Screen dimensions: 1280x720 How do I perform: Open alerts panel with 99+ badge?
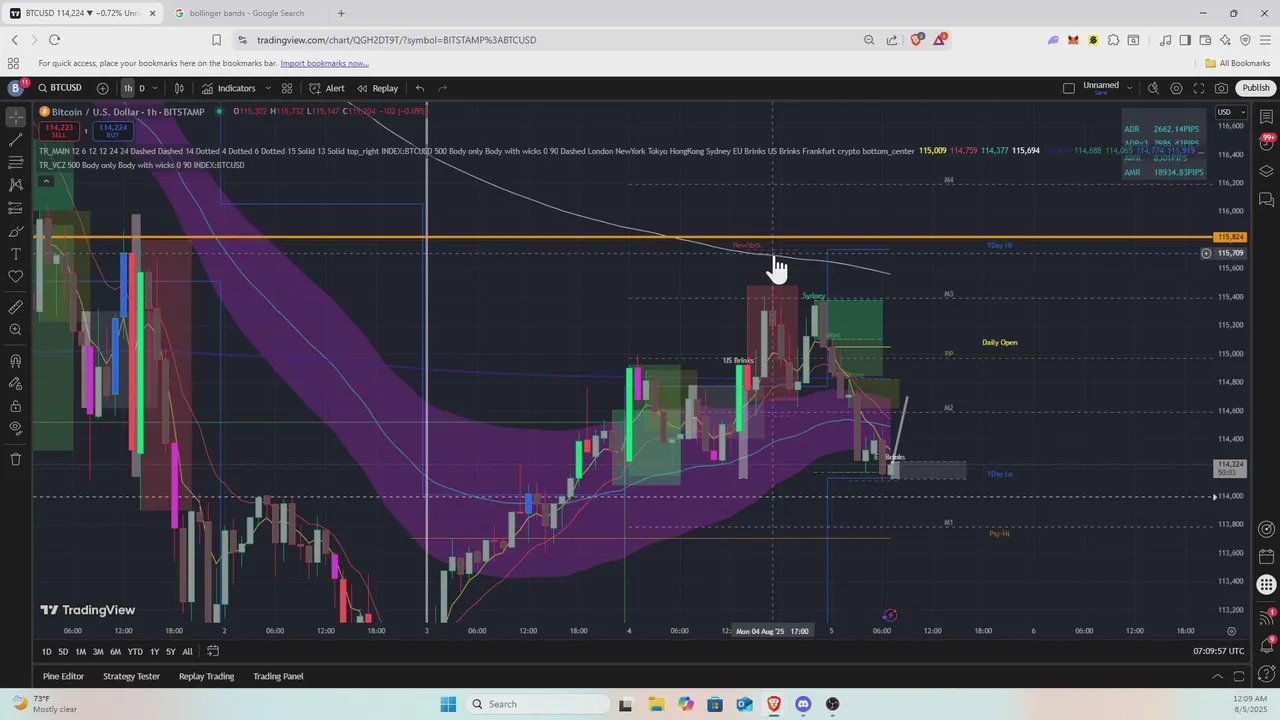(1266, 144)
